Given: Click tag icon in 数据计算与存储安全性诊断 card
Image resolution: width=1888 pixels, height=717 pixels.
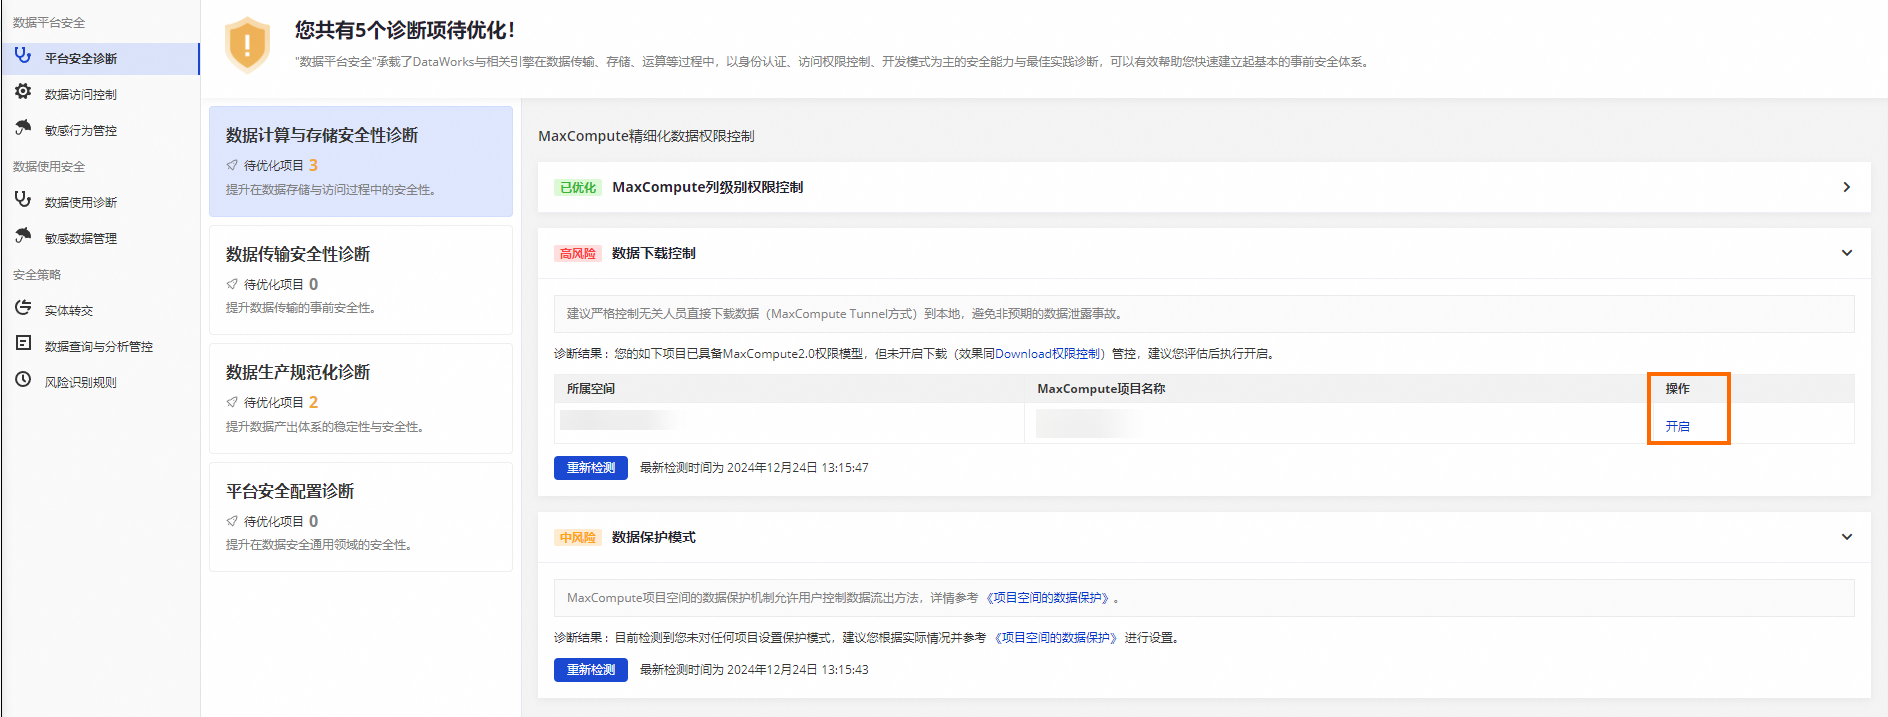Looking at the screenshot, I should click(x=232, y=166).
